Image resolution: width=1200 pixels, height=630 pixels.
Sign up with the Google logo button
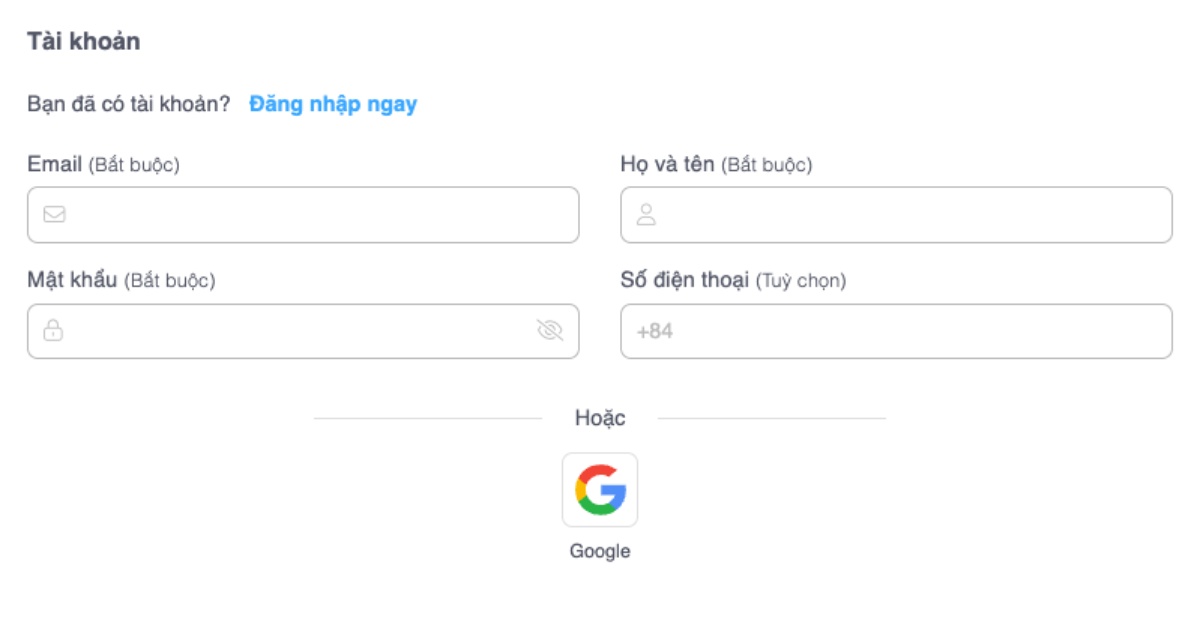pyautogui.click(x=600, y=490)
